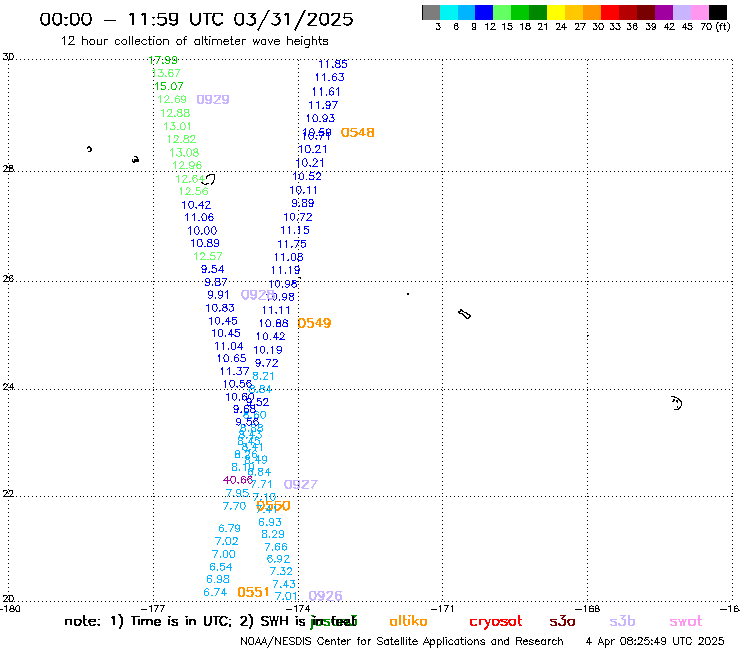Click the '12 hour collection of altimeter wave heights' subtitle
This screenshot has height=650, width=740.
pyautogui.click(x=194, y=41)
